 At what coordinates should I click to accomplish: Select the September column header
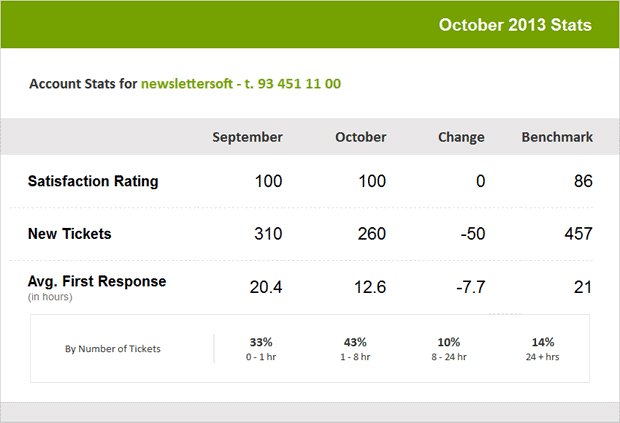pos(248,137)
